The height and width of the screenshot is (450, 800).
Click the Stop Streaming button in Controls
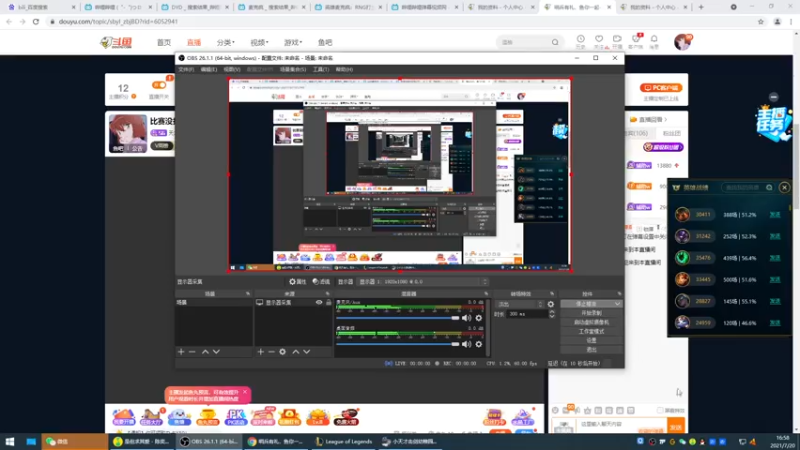(586, 304)
